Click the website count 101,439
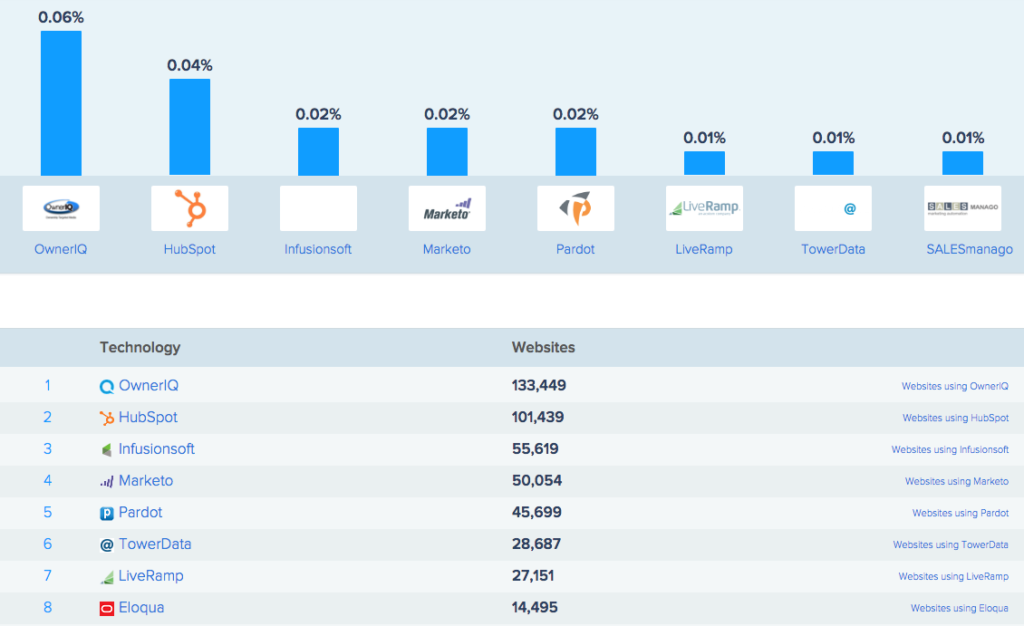 coord(537,417)
